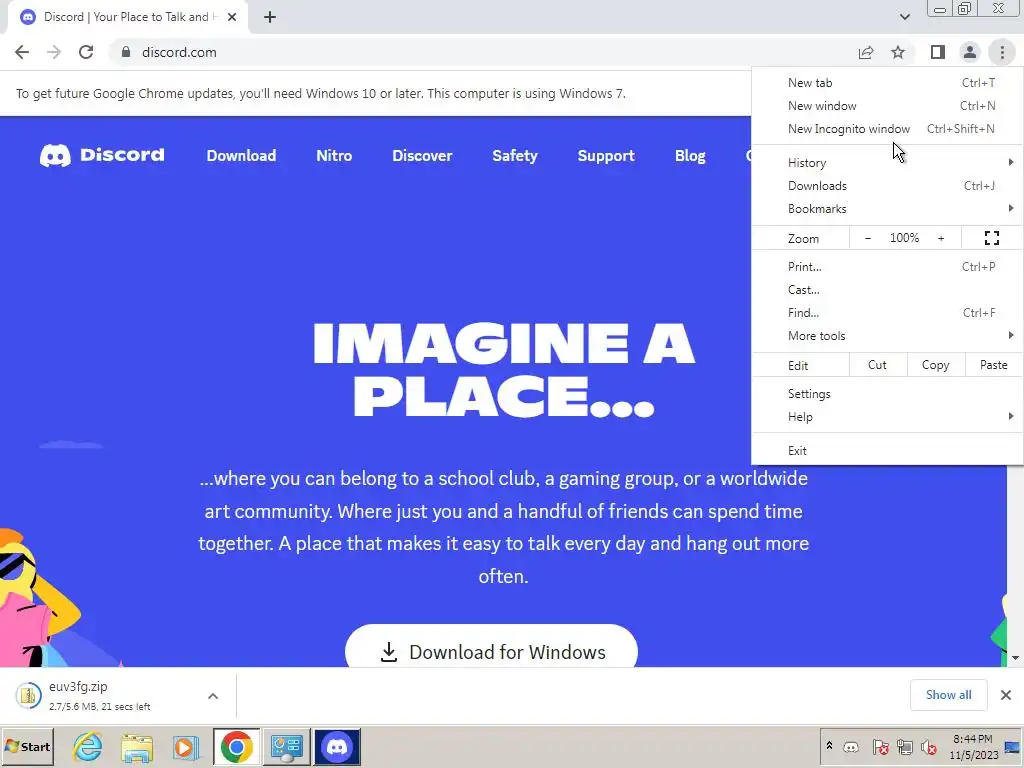Click the euv3fg.zip file icon in downloads bar
This screenshot has height=768, width=1024.
(28, 696)
